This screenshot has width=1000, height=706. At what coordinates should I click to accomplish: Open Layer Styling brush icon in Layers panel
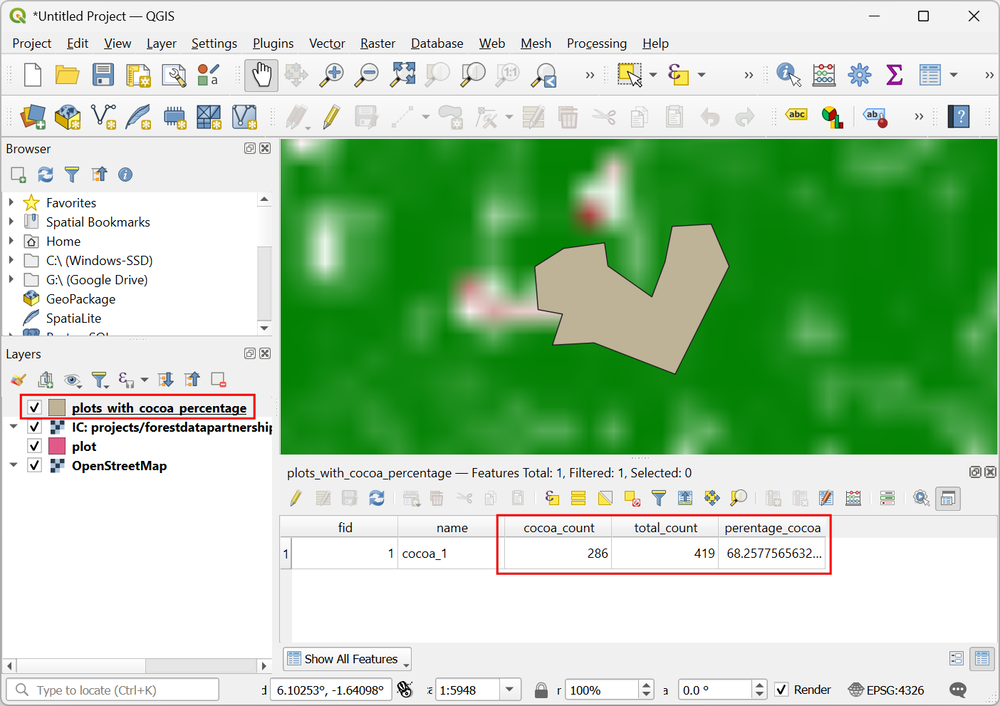click(x=18, y=380)
